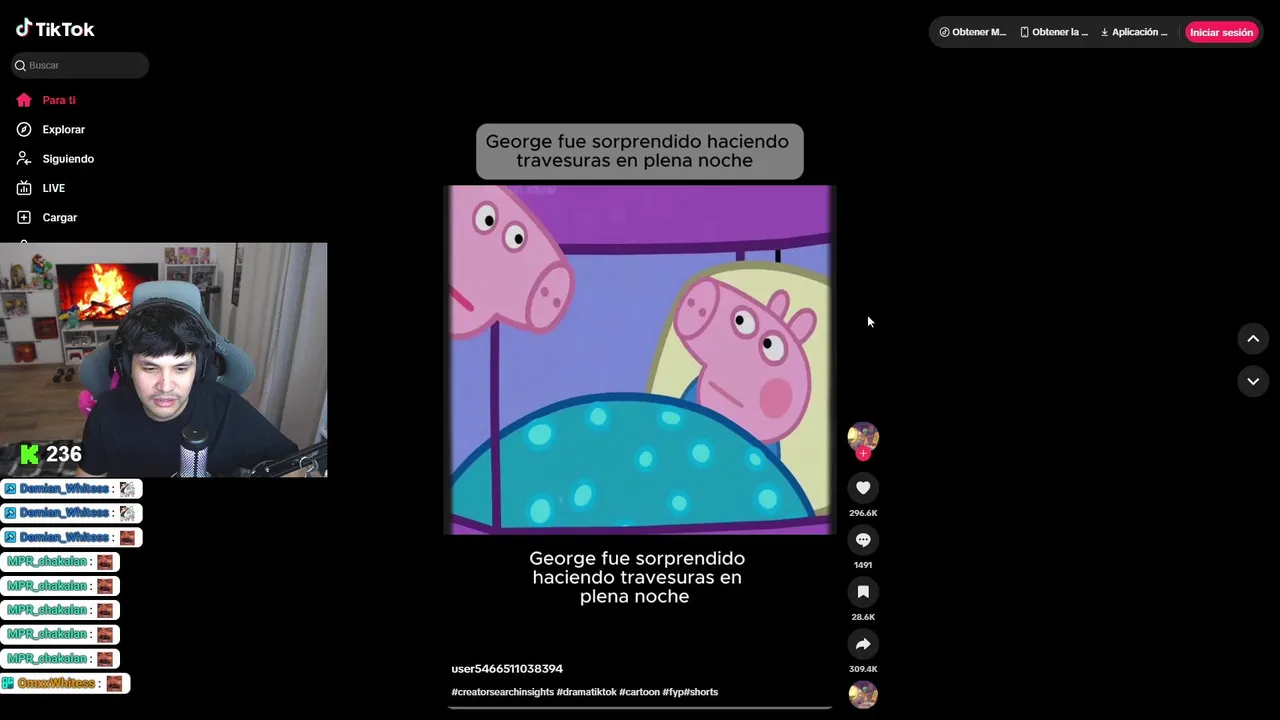1280x720 pixels.
Task: Click the #fyp hashtag
Action: [x=672, y=692]
